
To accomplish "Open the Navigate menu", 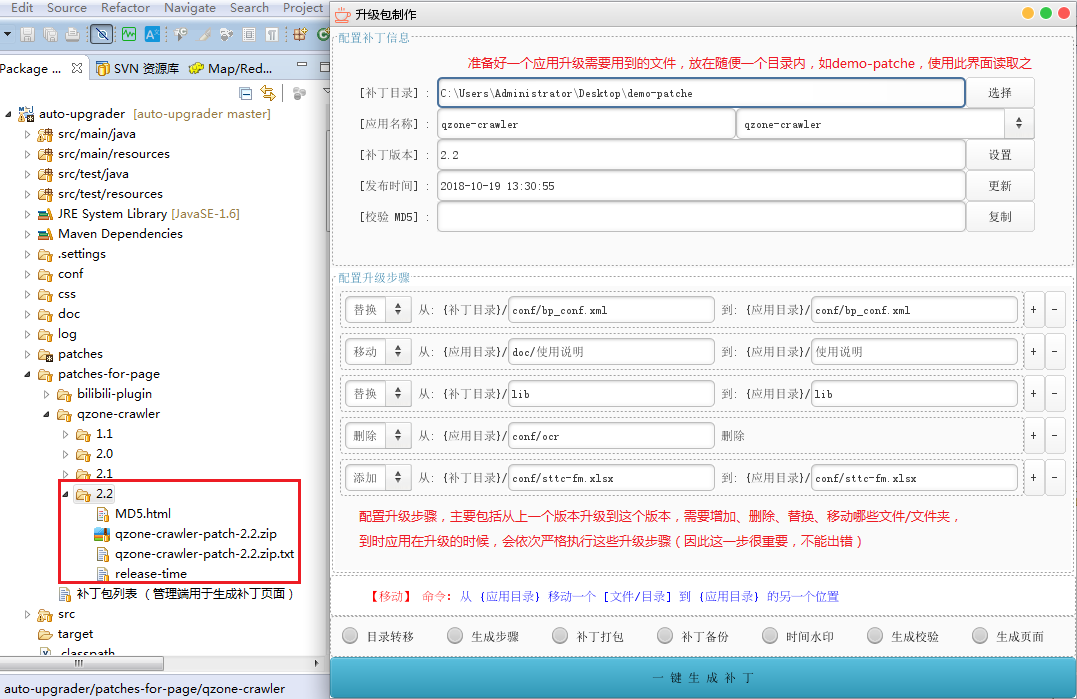I will coord(190,8).
